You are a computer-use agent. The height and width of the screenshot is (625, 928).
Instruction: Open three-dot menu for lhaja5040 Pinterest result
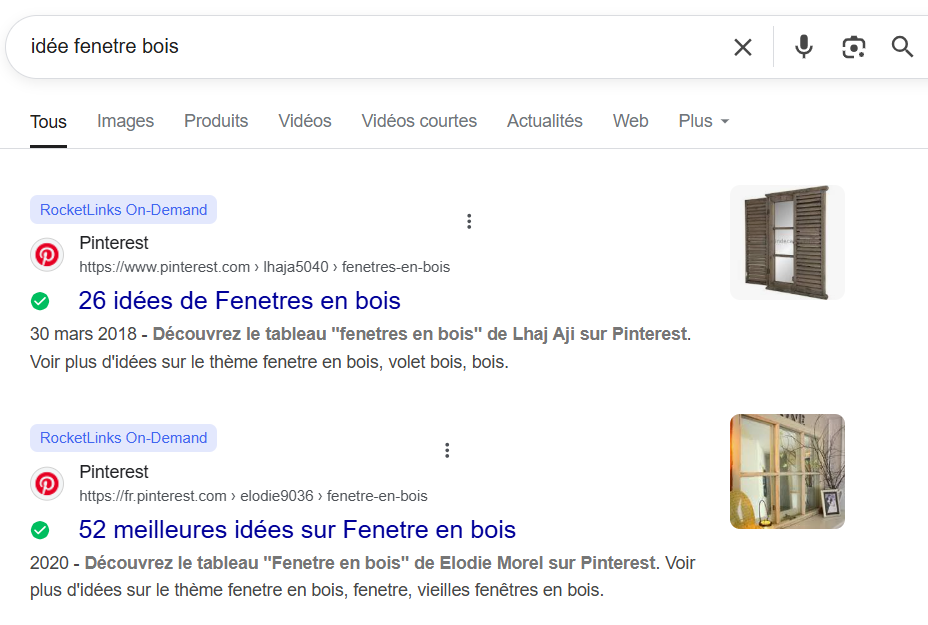[469, 221]
